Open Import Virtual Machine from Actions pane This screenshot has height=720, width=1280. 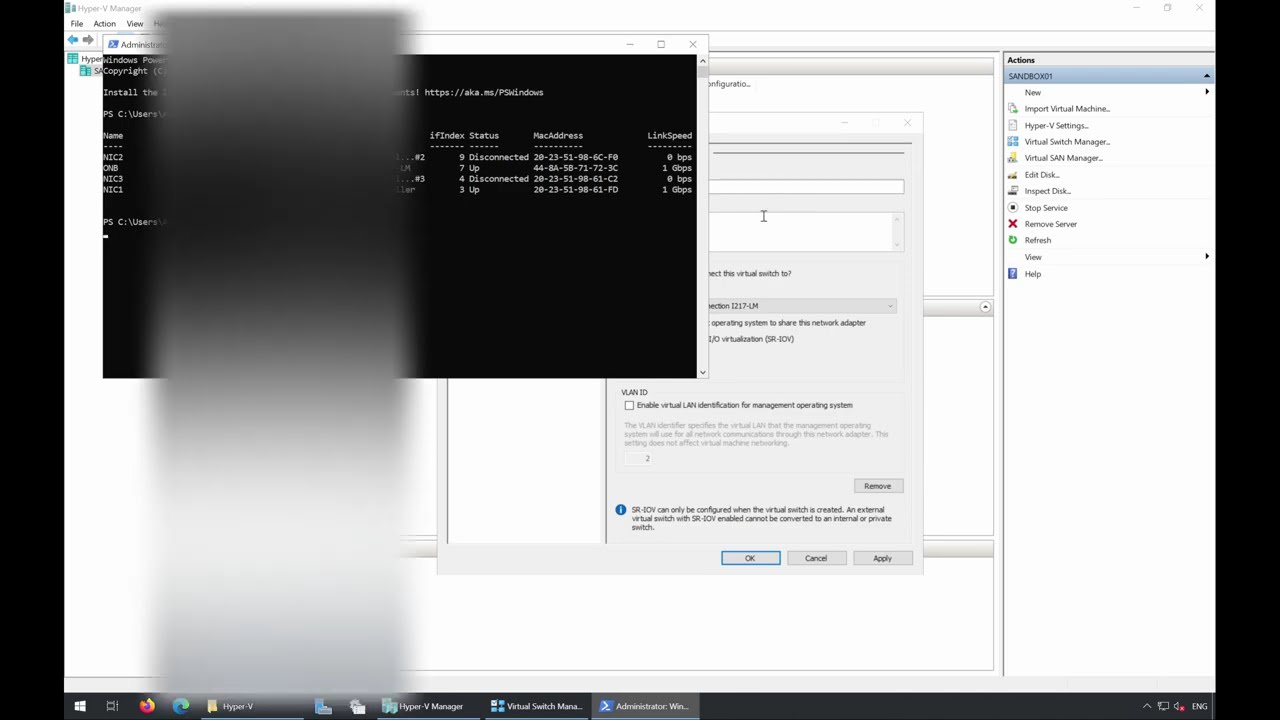1067,108
